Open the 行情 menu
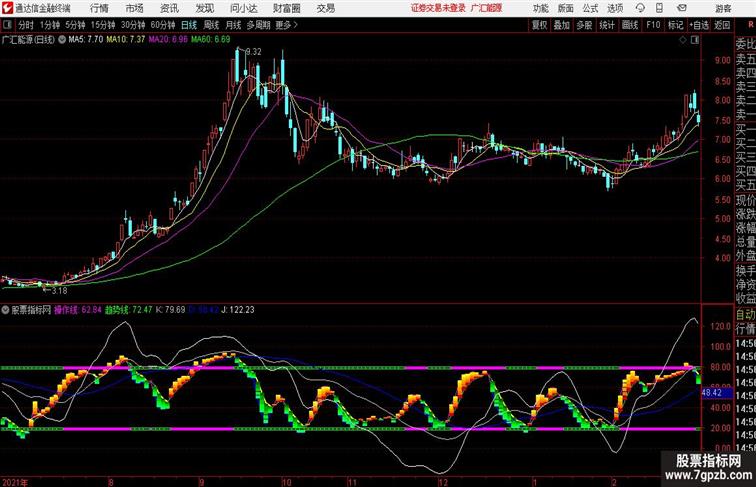This screenshot has width=756, height=487. (99, 8)
